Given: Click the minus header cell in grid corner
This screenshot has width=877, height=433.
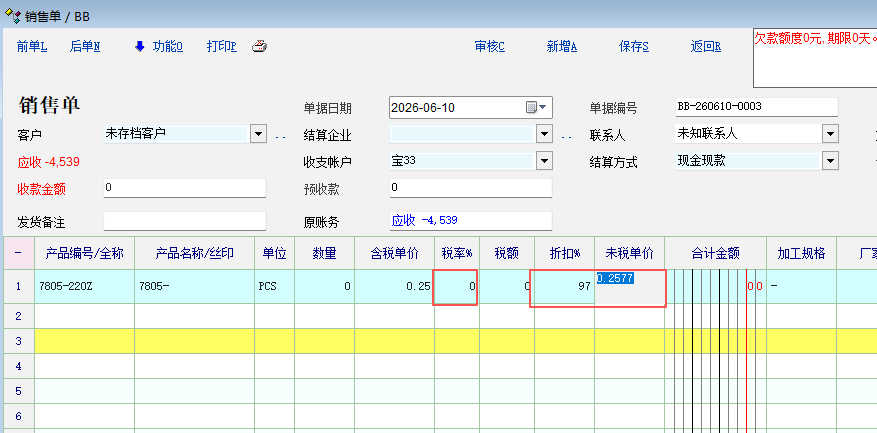Looking at the screenshot, I should click(18, 253).
